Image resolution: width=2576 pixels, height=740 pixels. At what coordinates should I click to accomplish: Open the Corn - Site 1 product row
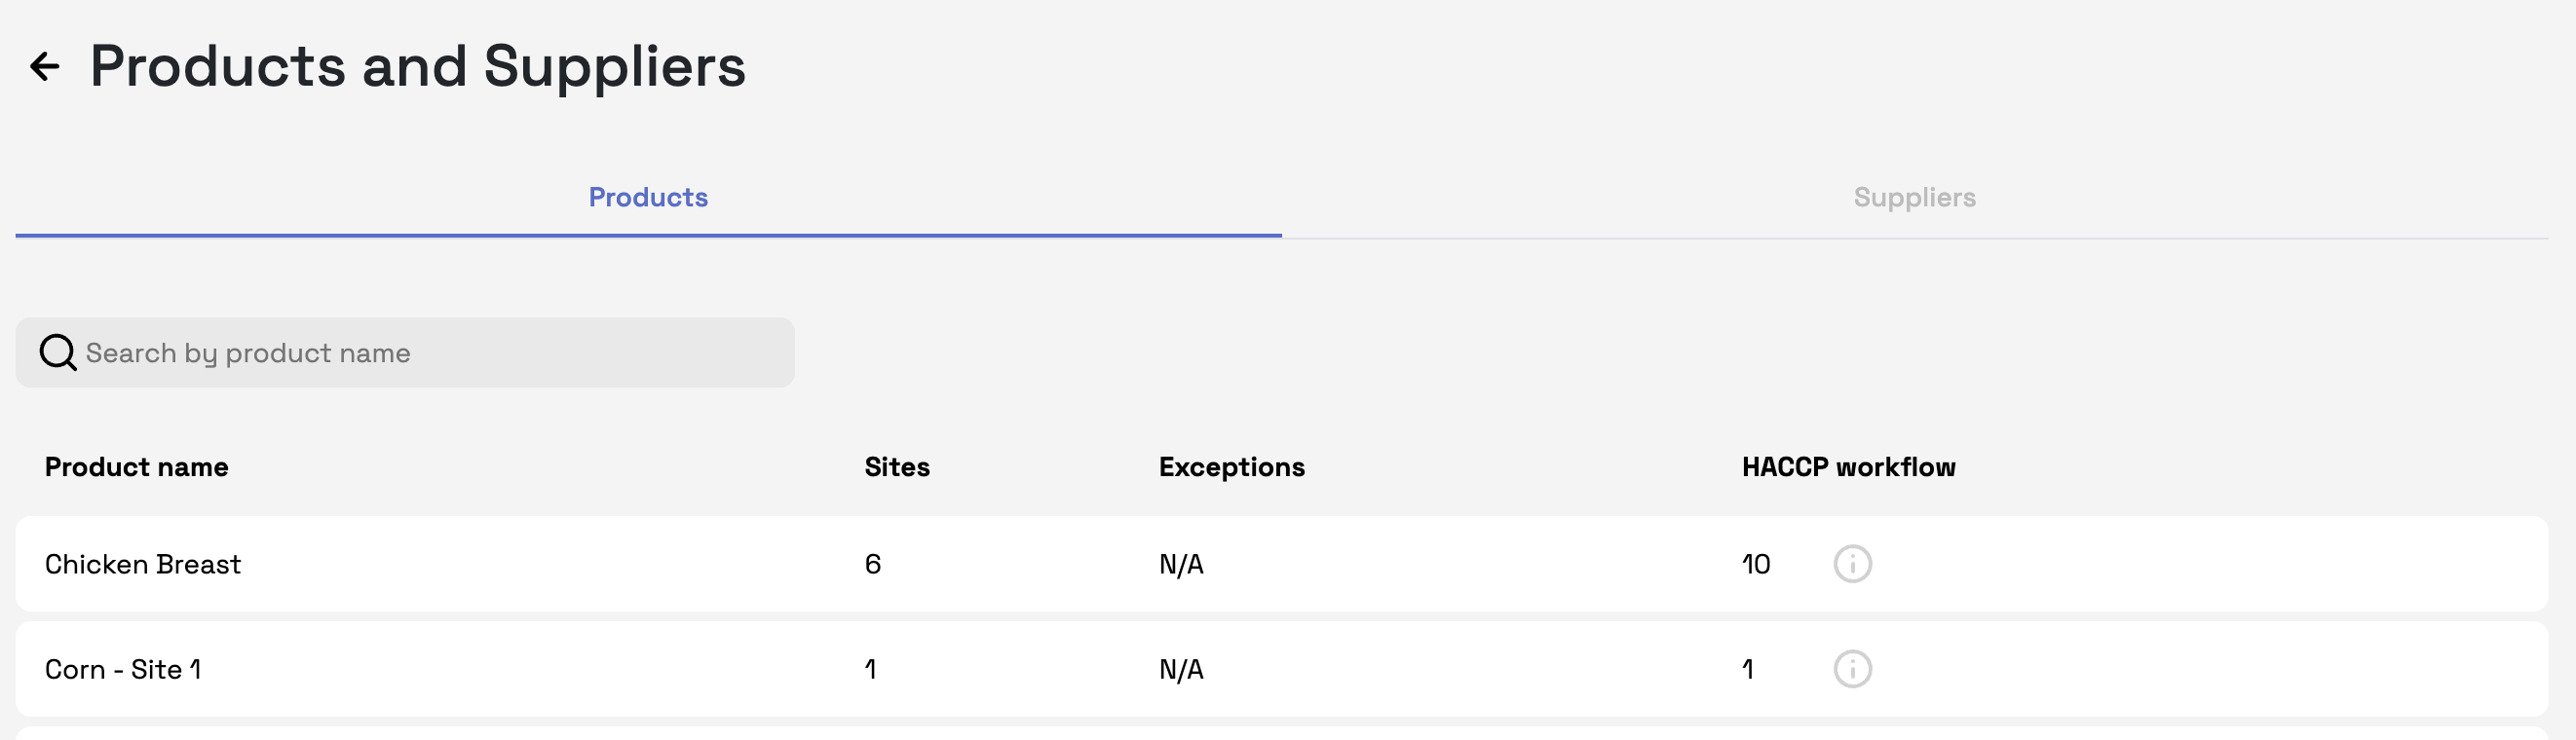click(123, 669)
